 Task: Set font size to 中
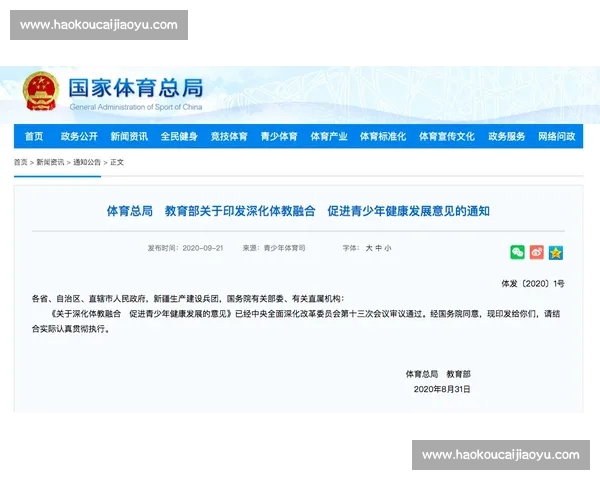click(x=378, y=248)
